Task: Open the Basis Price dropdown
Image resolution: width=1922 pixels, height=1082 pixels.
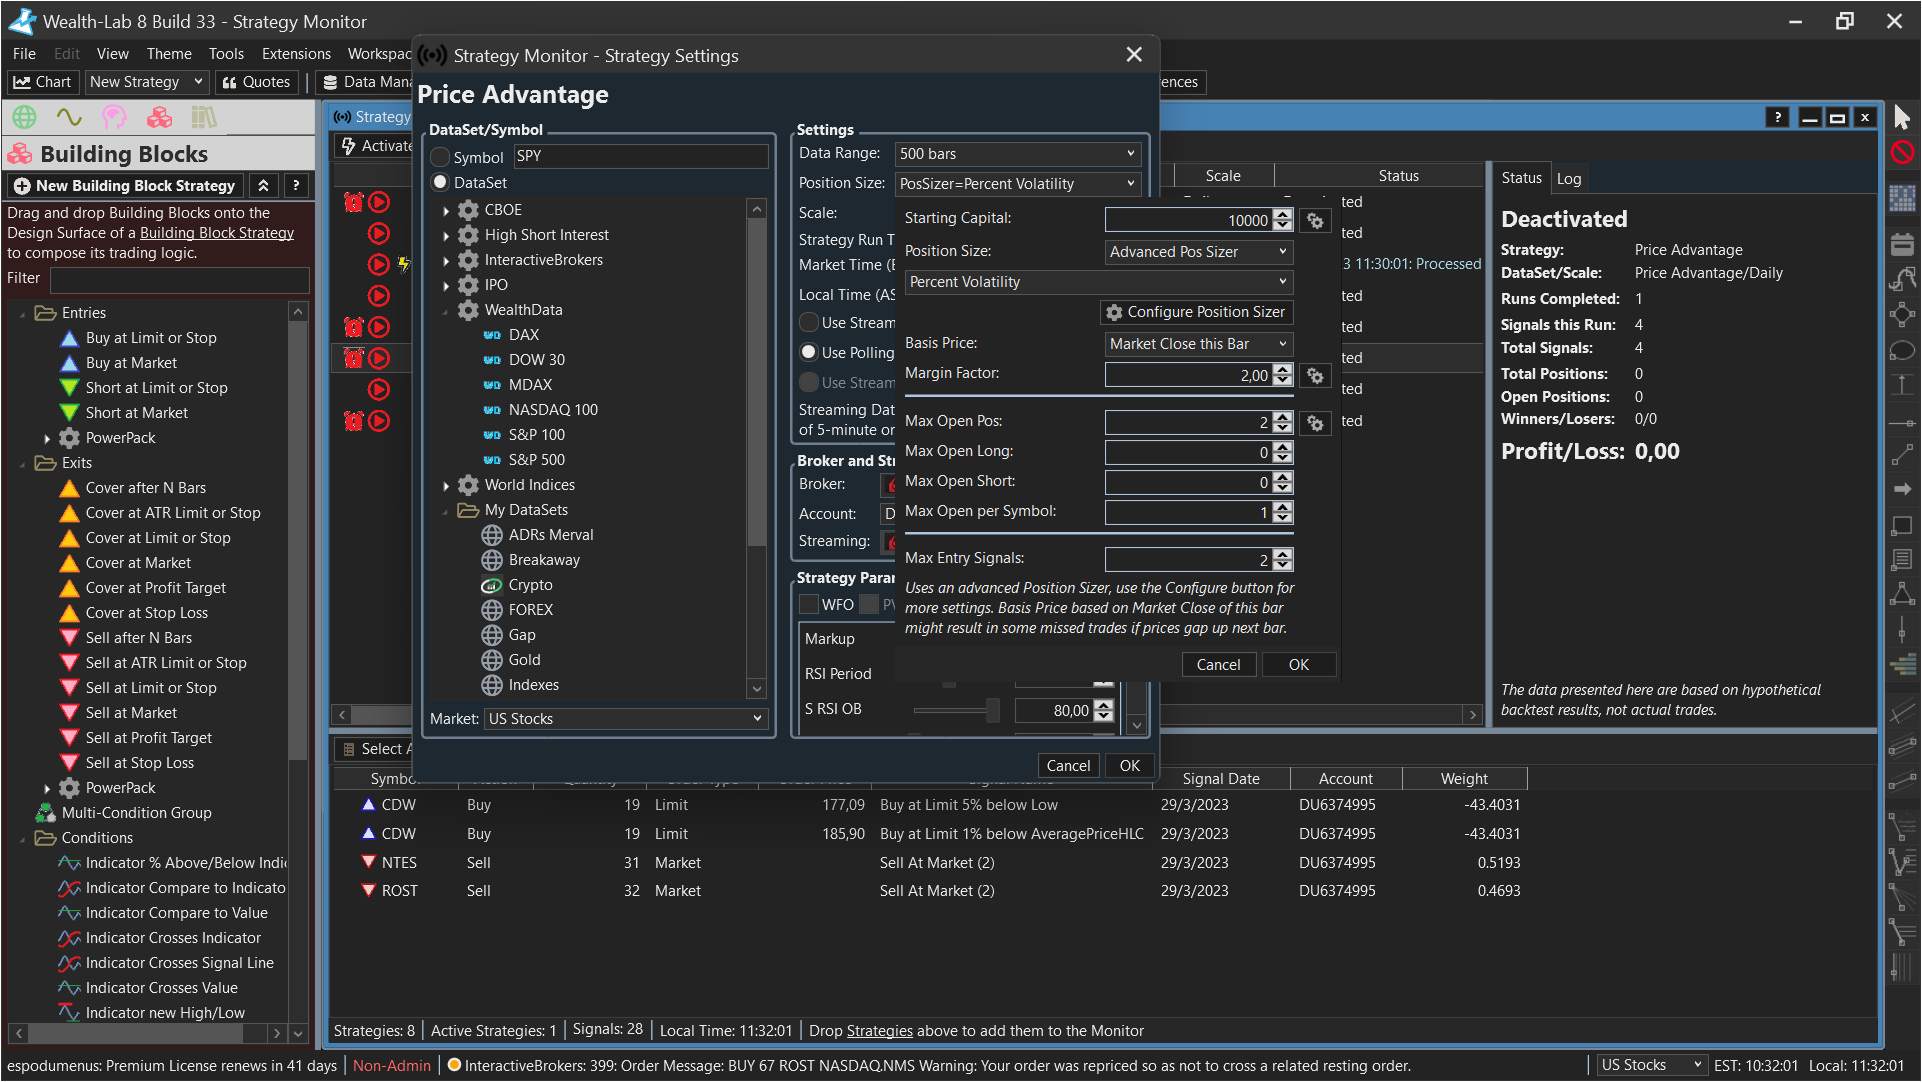Action: 1198,344
